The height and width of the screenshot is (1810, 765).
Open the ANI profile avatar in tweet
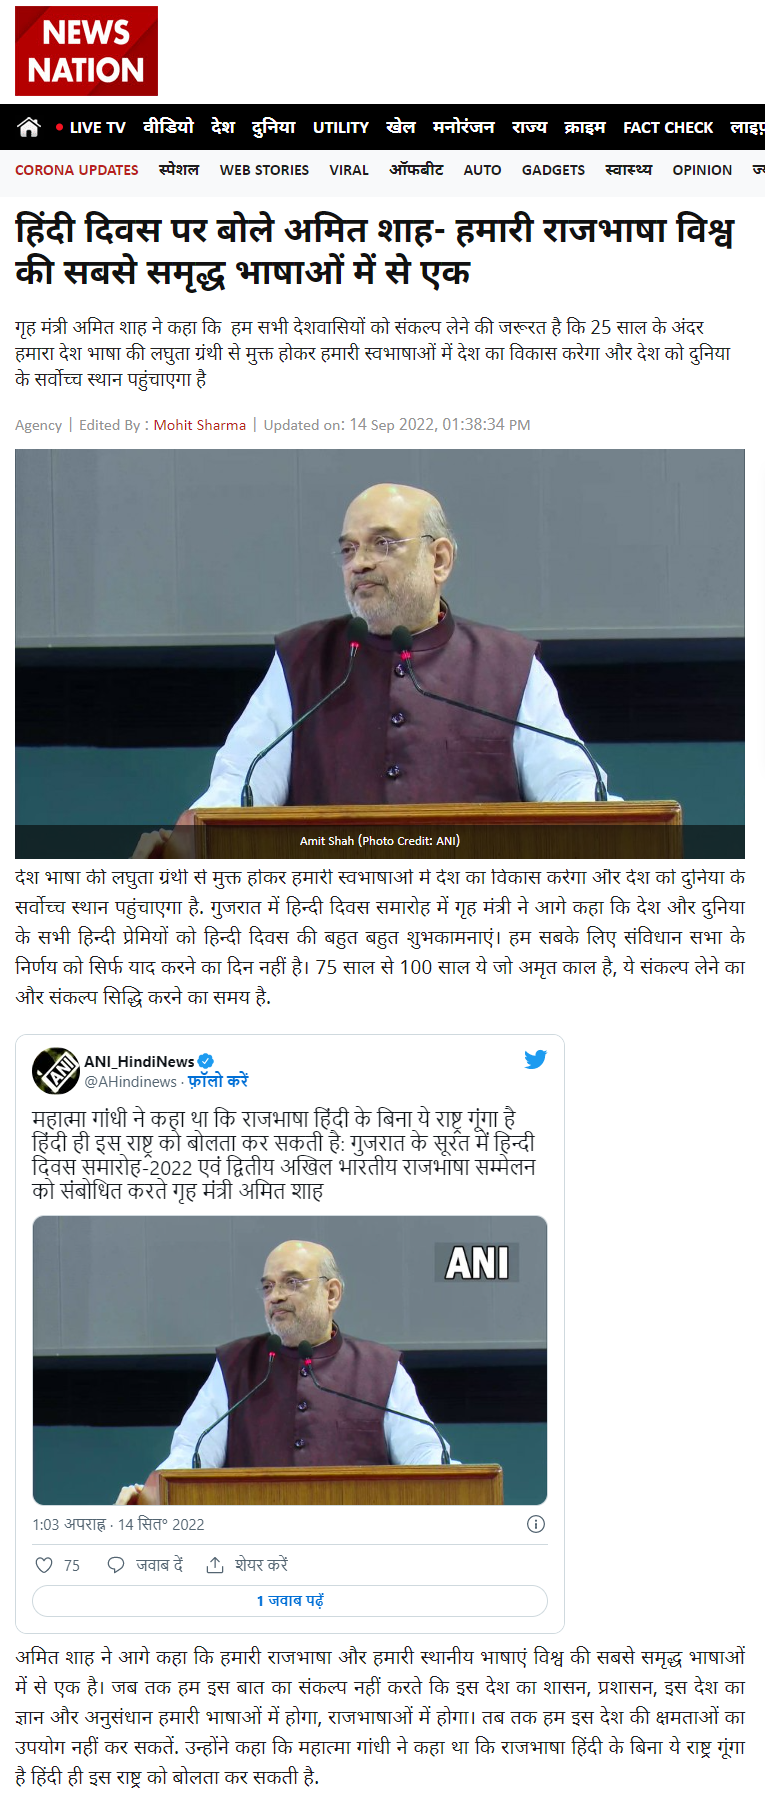tap(56, 1071)
